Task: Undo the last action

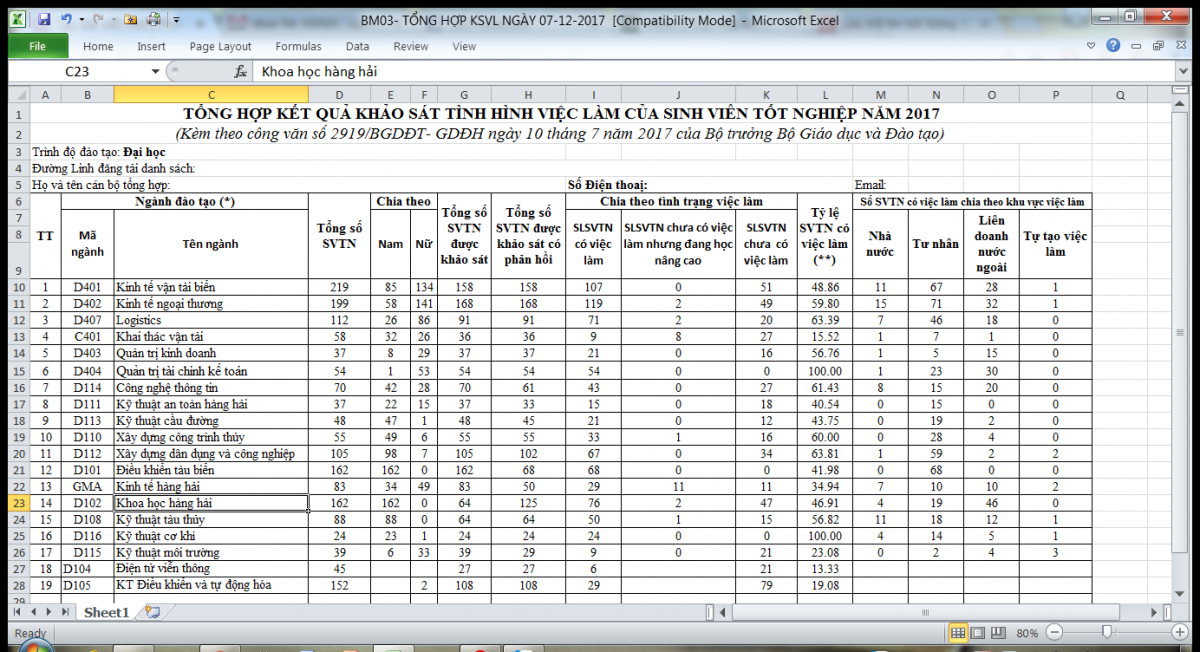Action: 66,19
